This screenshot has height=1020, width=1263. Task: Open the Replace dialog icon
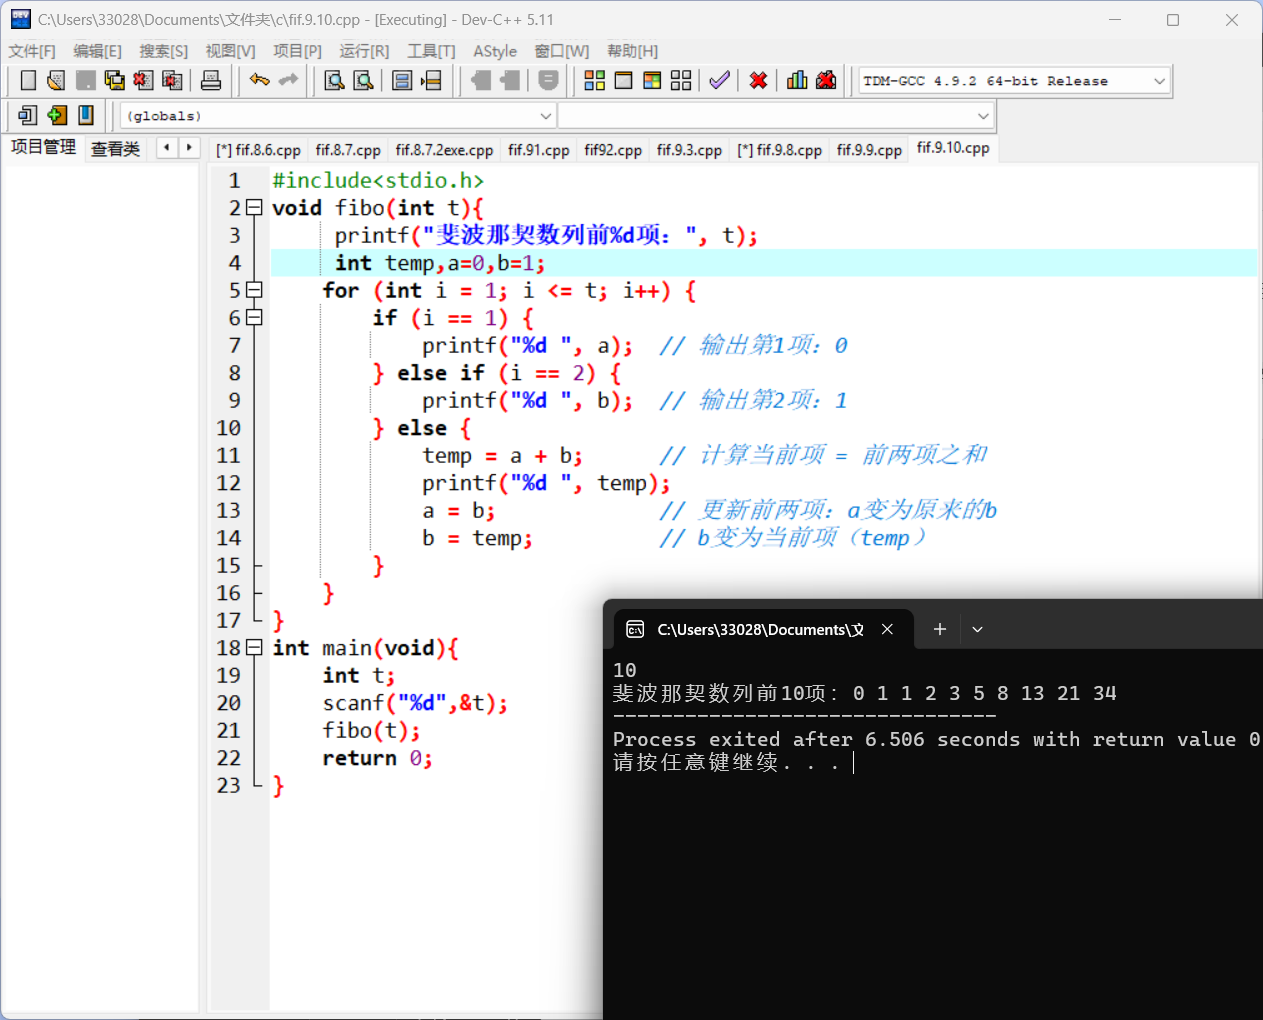tap(364, 81)
